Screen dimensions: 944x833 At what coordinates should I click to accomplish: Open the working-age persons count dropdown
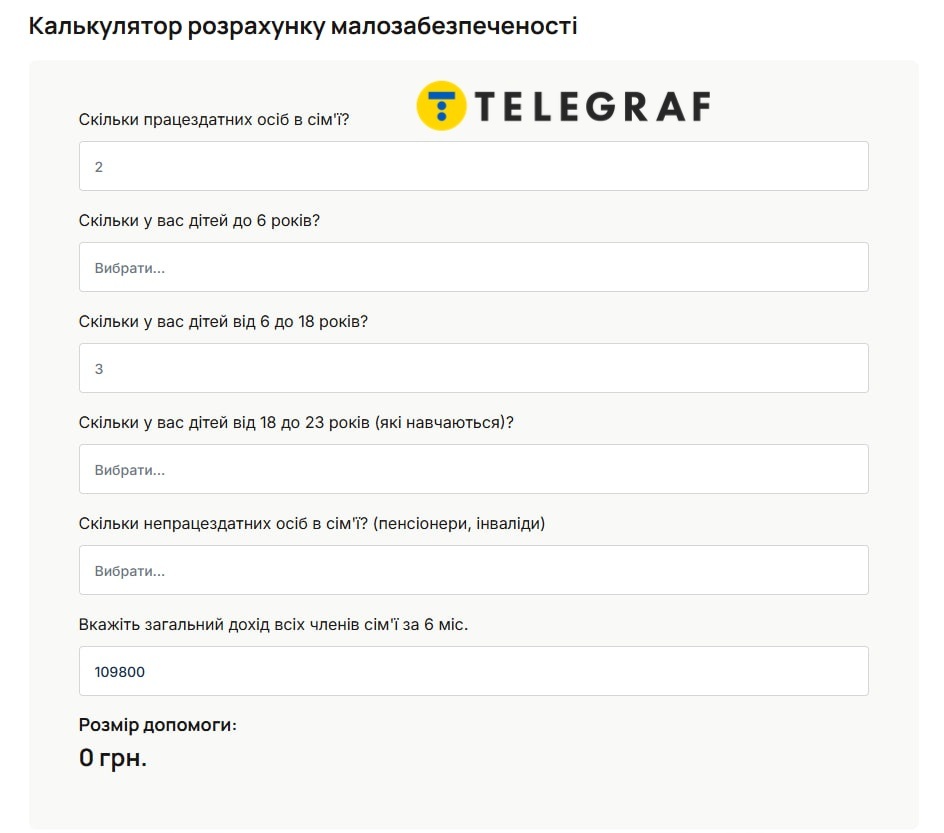[473, 166]
